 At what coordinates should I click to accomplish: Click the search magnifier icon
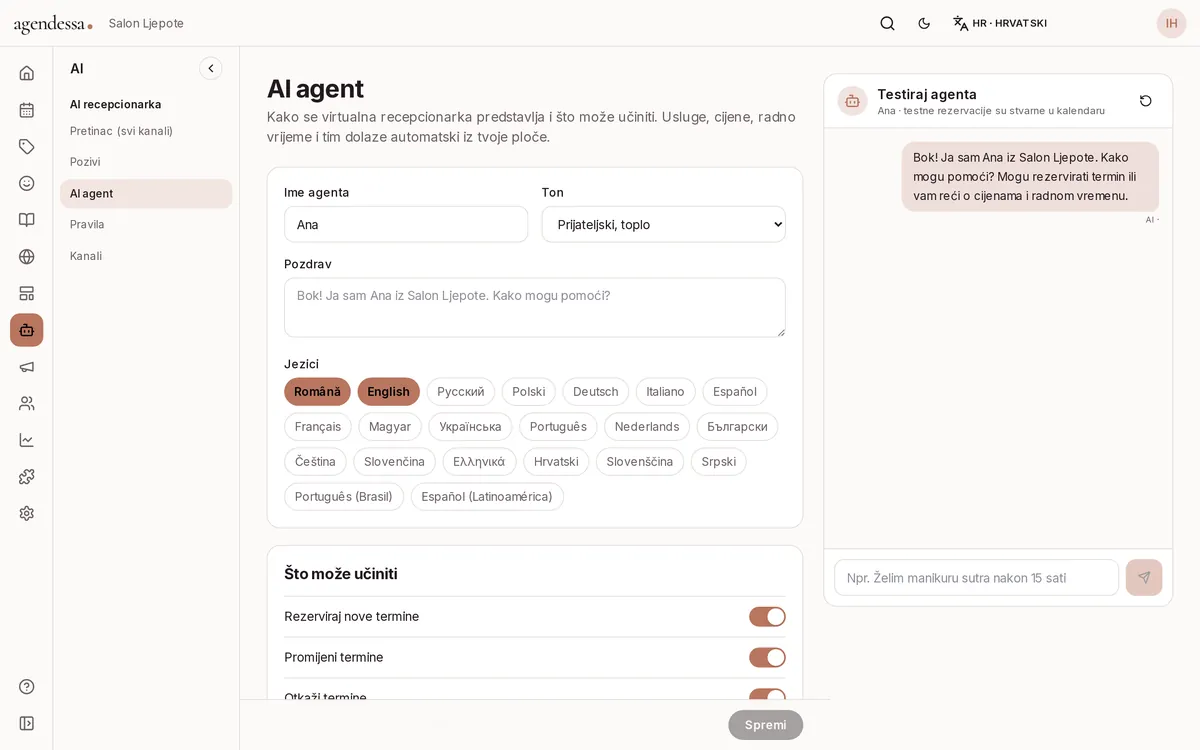tap(887, 23)
